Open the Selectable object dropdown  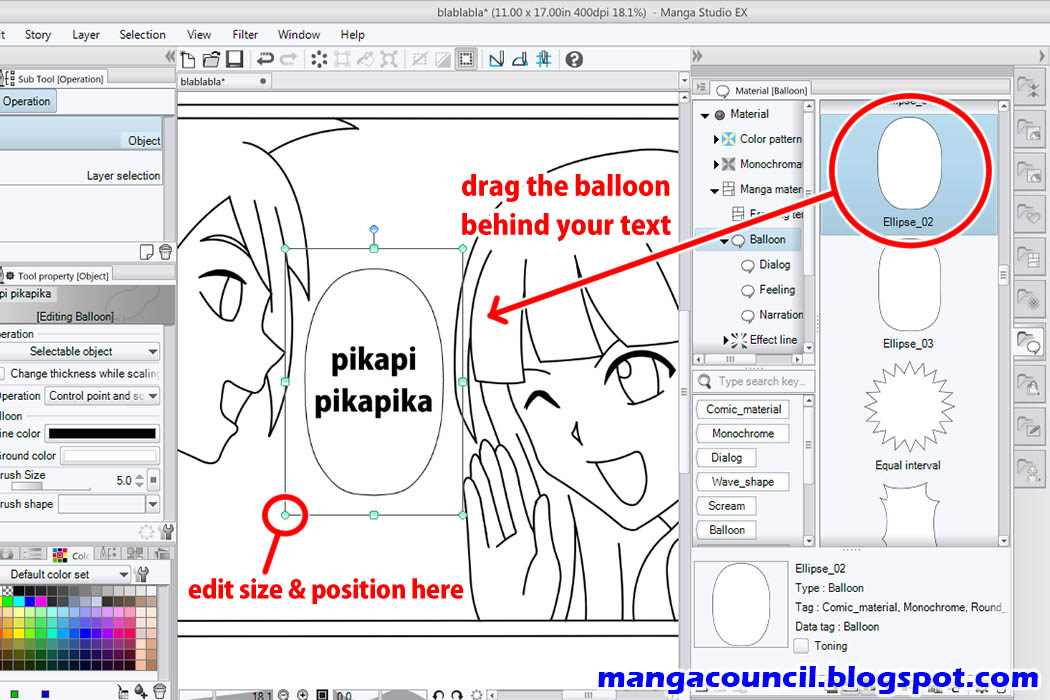point(81,352)
